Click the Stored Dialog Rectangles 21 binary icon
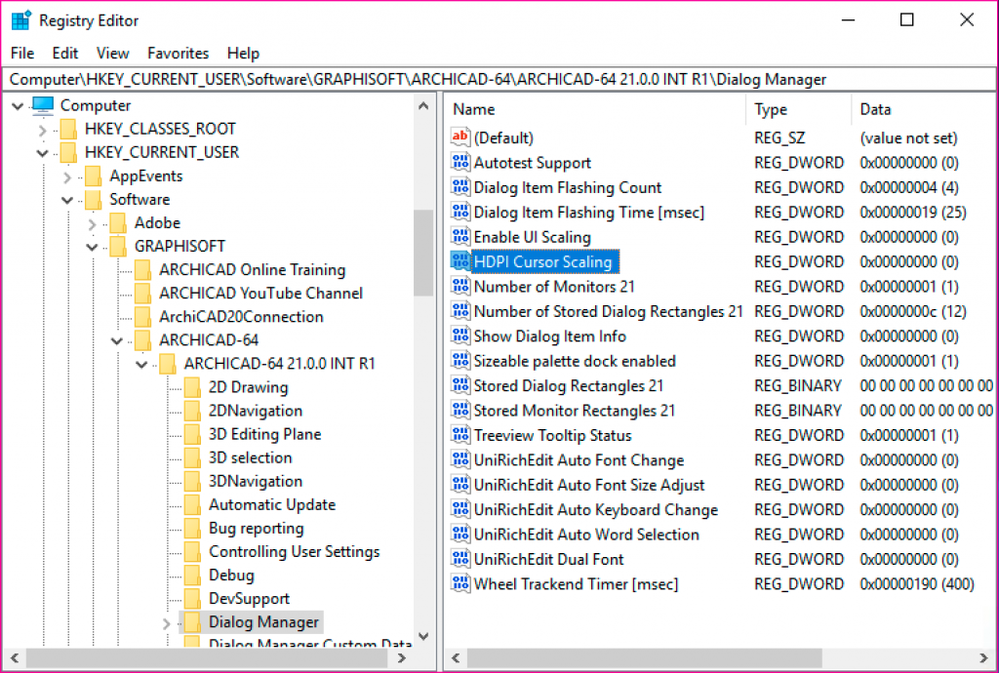Image resolution: width=999 pixels, height=673 pixels. [460, 386]
